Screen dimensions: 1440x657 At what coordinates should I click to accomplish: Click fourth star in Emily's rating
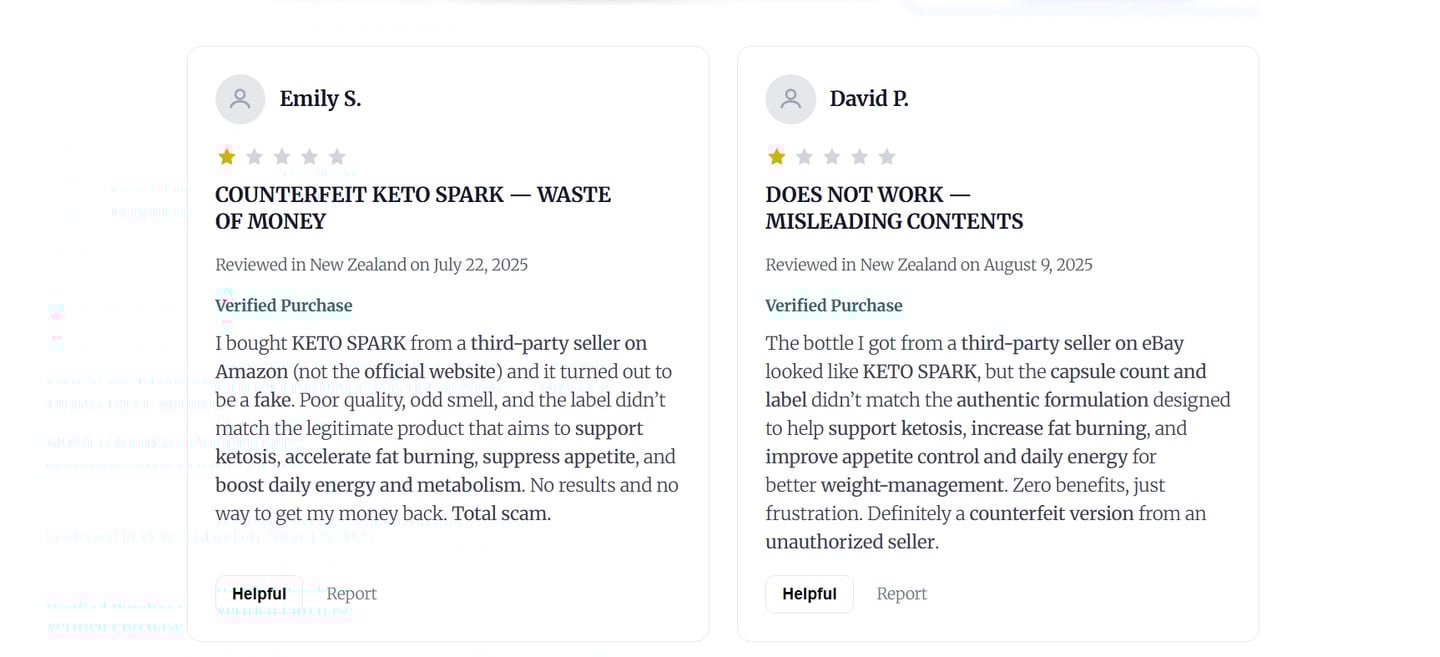309,157
